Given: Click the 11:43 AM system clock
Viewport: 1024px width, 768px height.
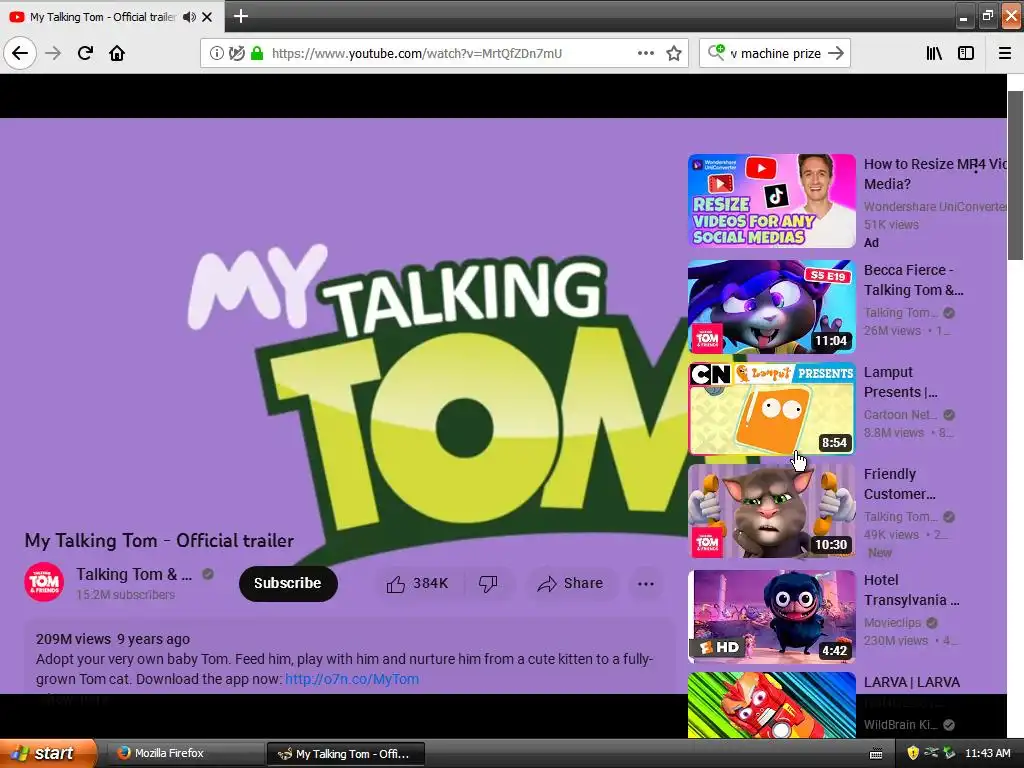Looking at the screenshot, I should [x=988, y=753].
